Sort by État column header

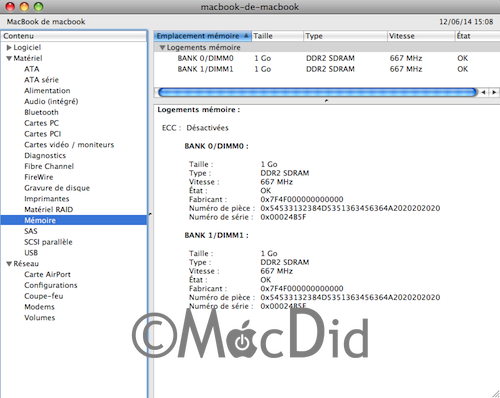[477, 36]
